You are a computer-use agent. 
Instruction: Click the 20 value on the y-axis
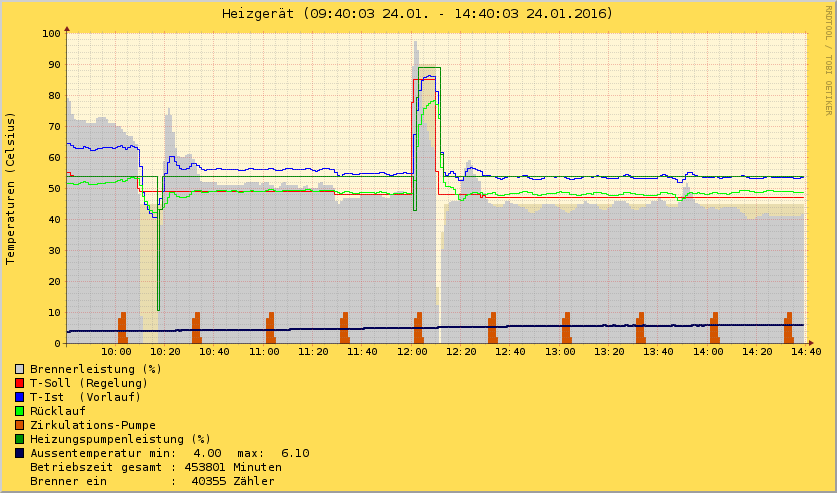(54, 281)
